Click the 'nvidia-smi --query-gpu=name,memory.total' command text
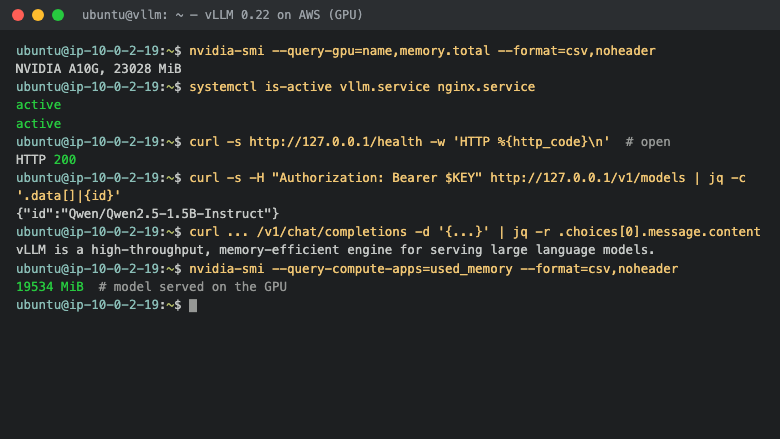 tap(339, 51)
